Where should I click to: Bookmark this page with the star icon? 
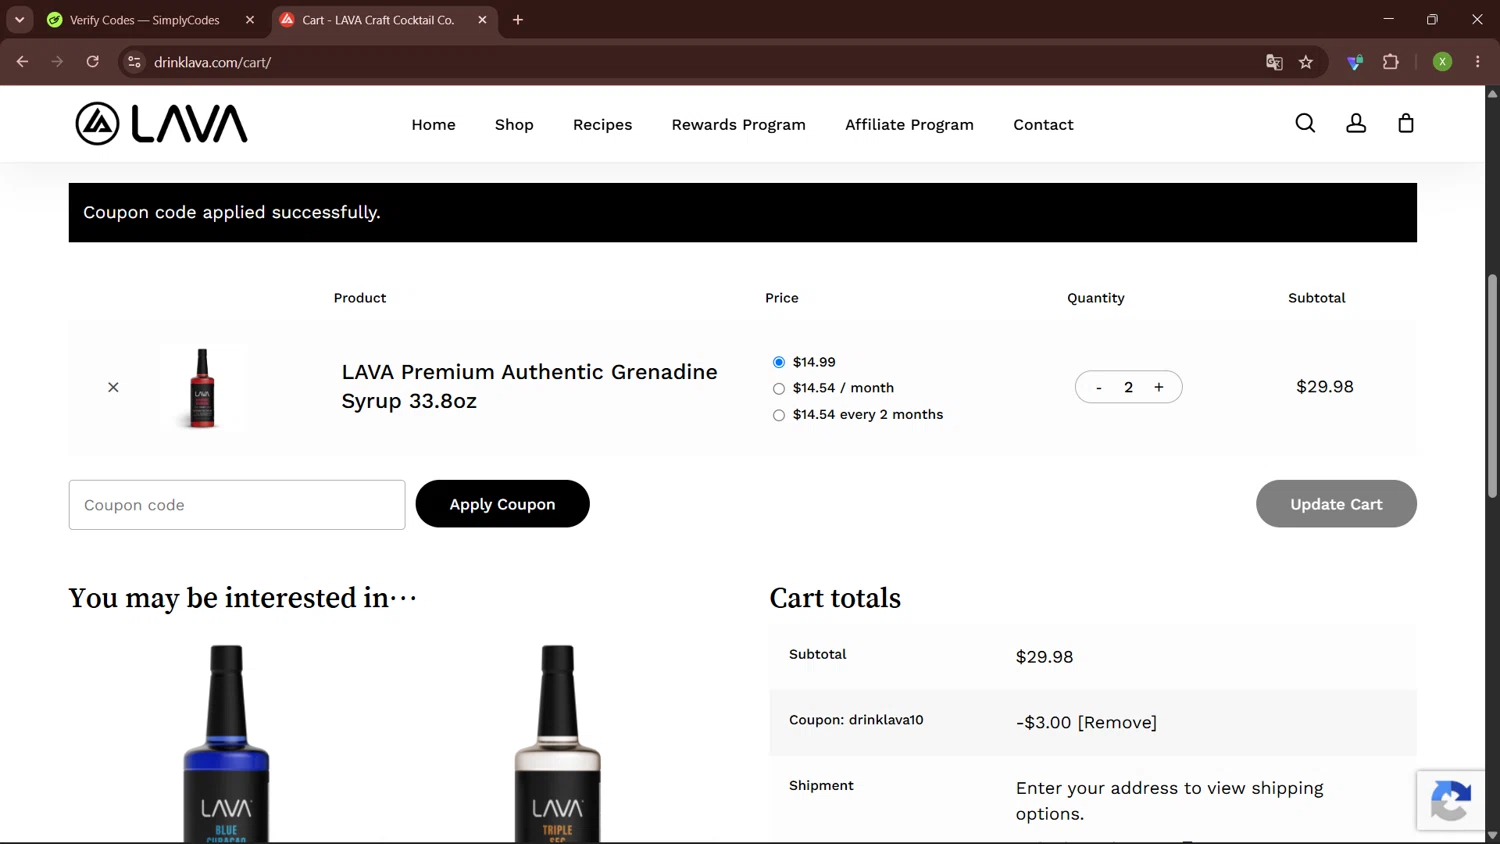click(1306, 62)
